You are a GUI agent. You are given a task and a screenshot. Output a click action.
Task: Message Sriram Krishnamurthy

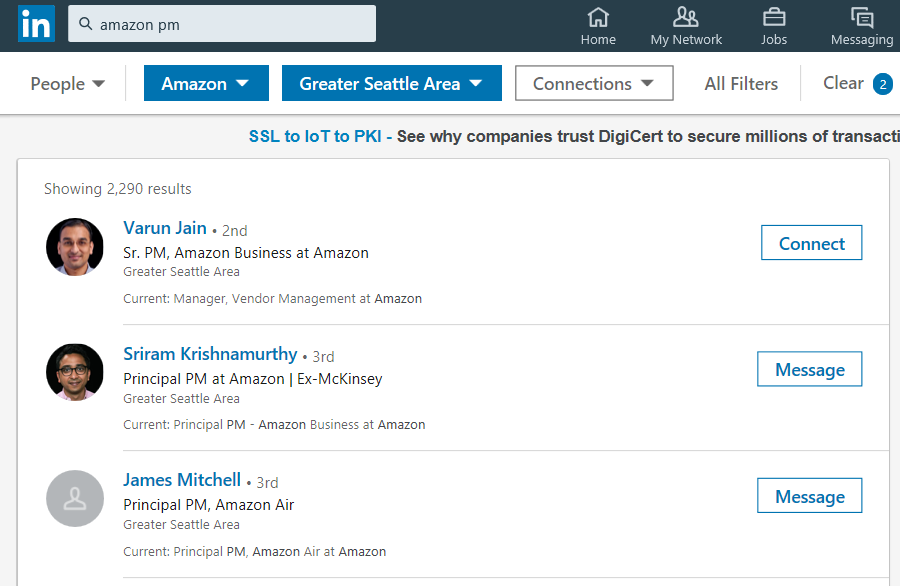[x=809, y=370]
